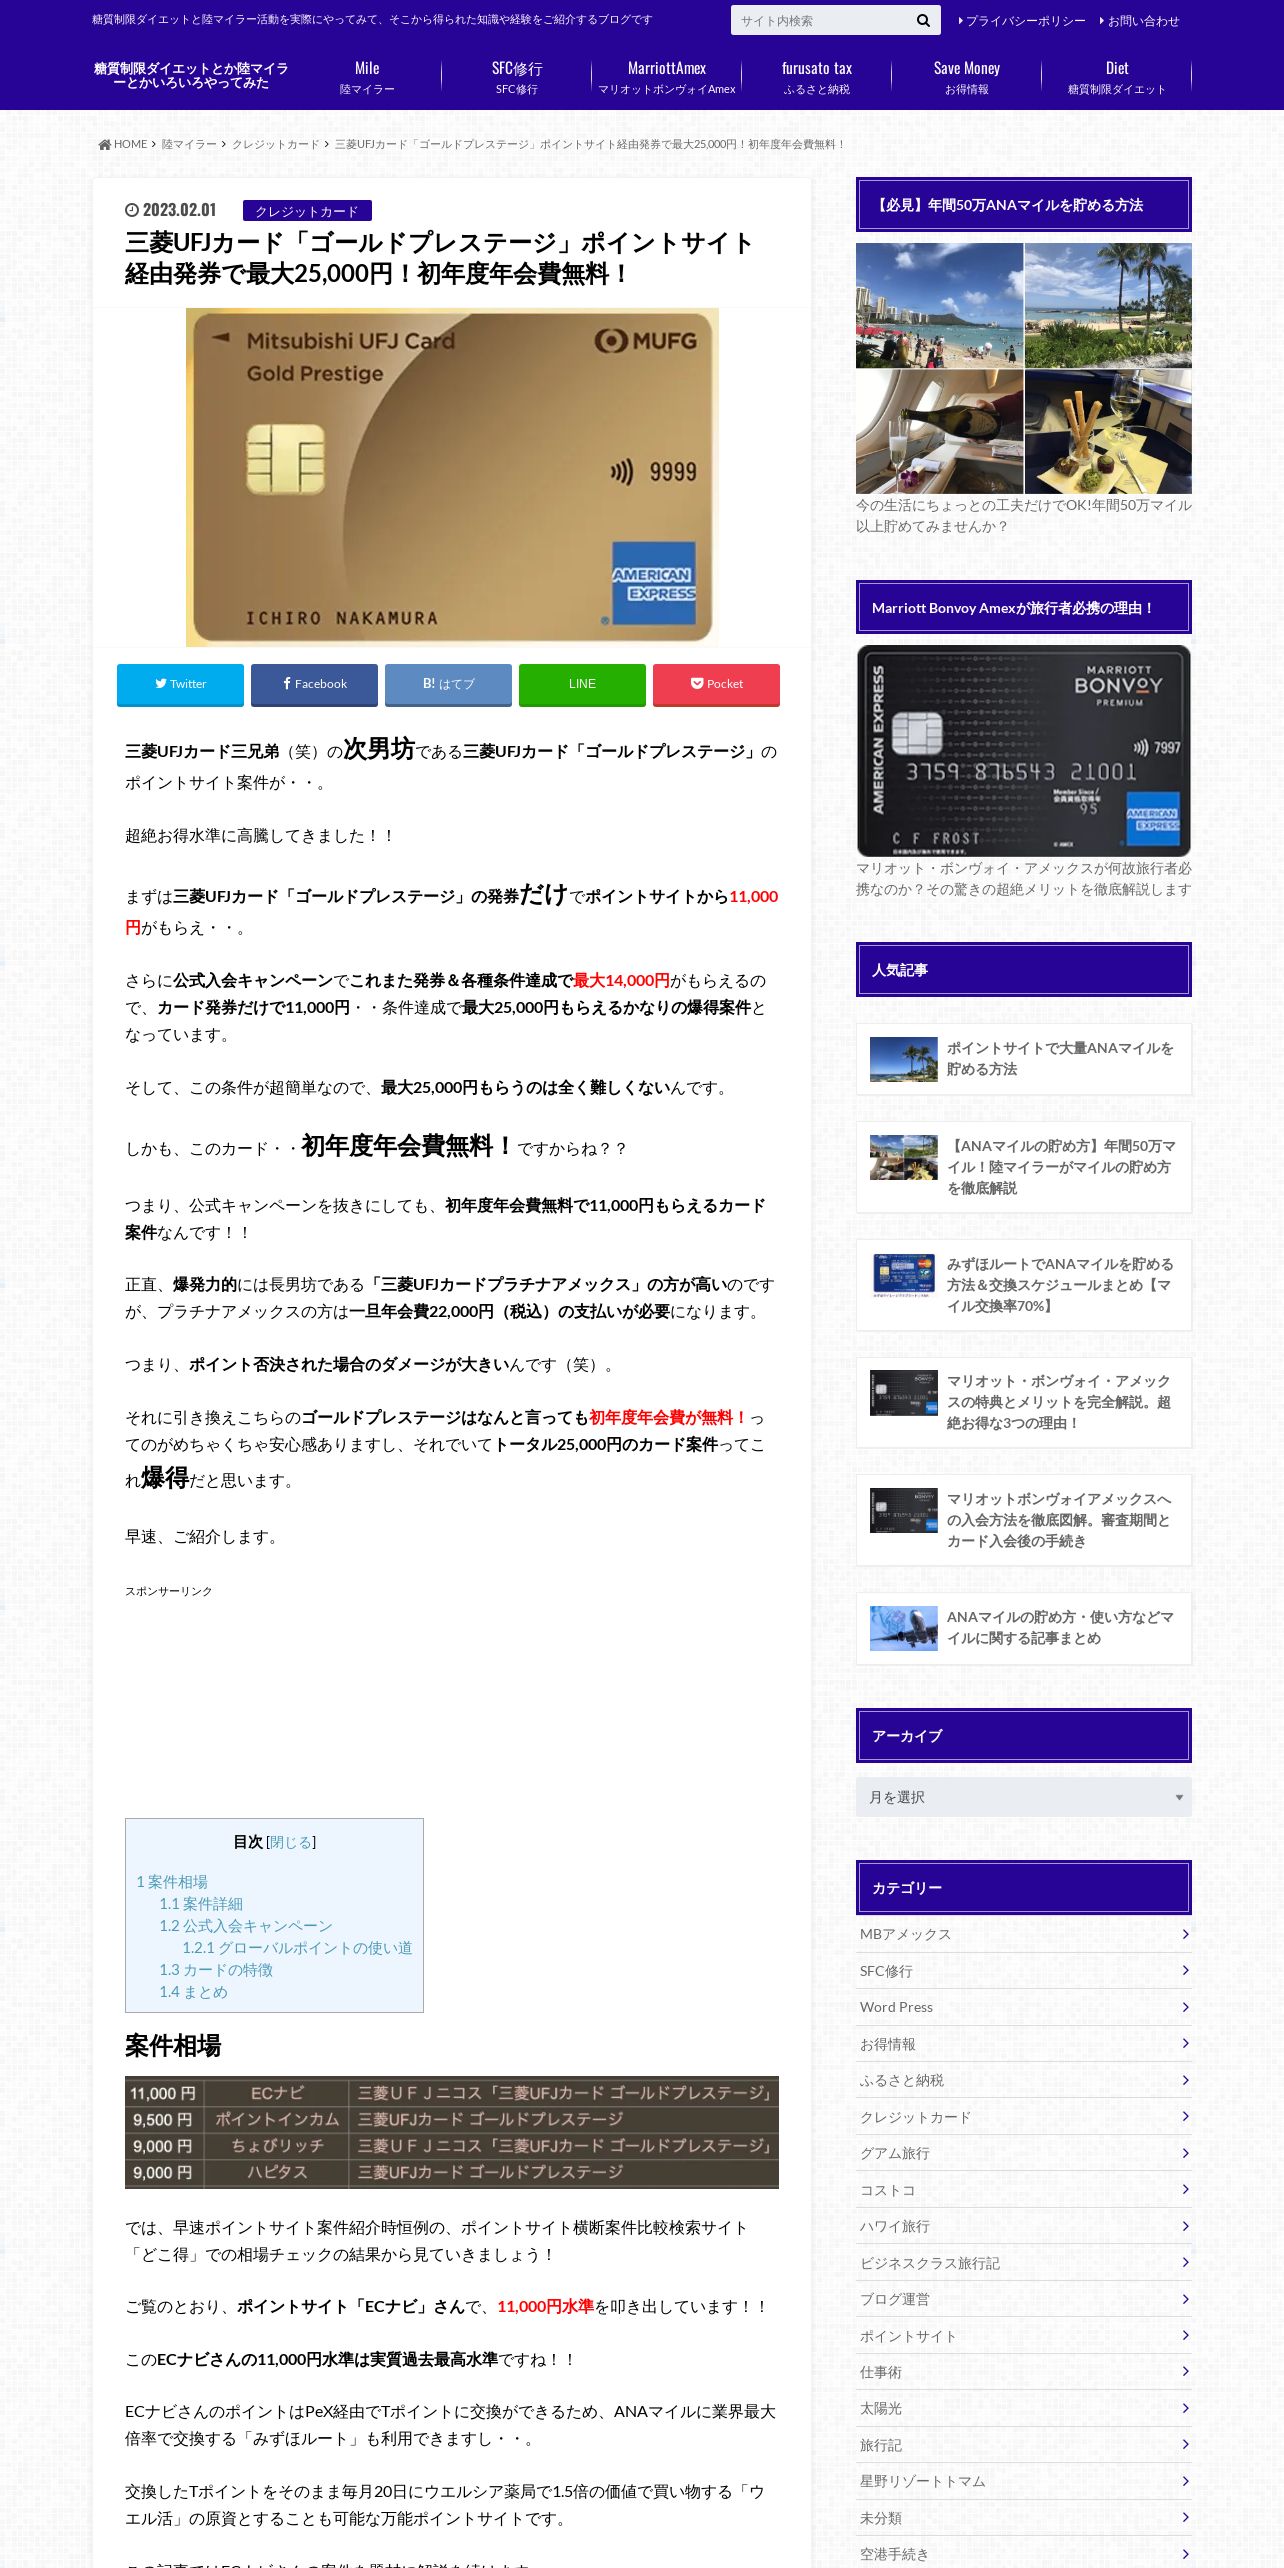The height and width of the screenshot is (2568, 1284).
Task: Click the 陸マイラー breadcrumb link
Action: 189,145
